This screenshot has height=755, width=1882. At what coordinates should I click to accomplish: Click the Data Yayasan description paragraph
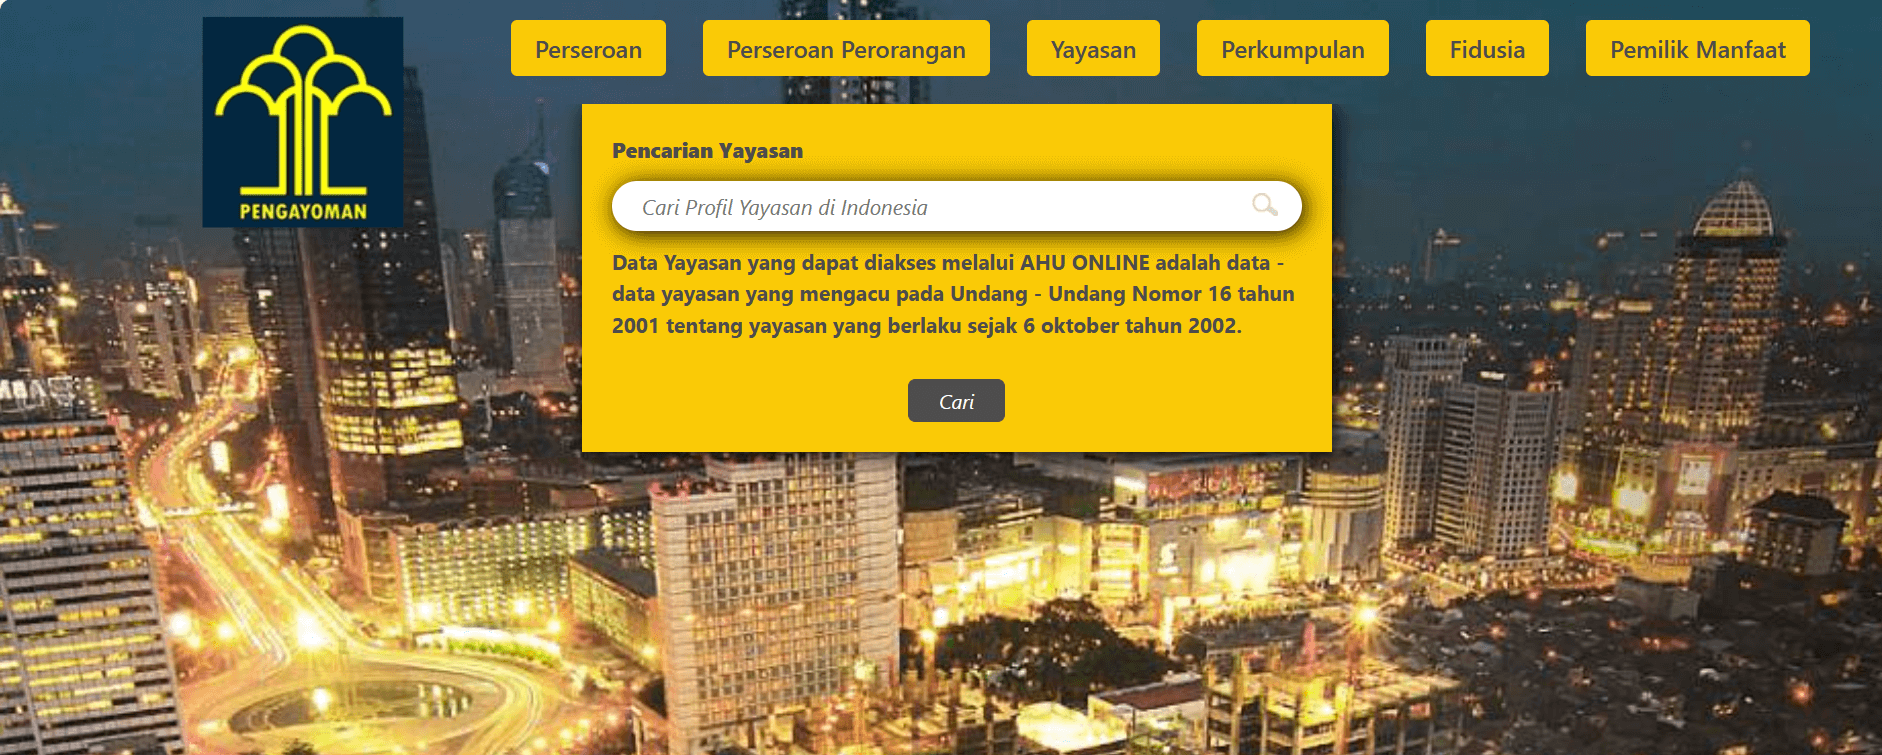click(x=954, y=294)
